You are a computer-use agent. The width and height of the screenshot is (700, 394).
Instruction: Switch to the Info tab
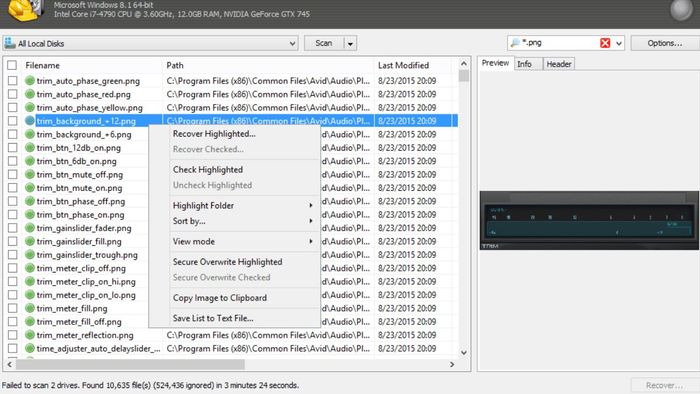528,64
